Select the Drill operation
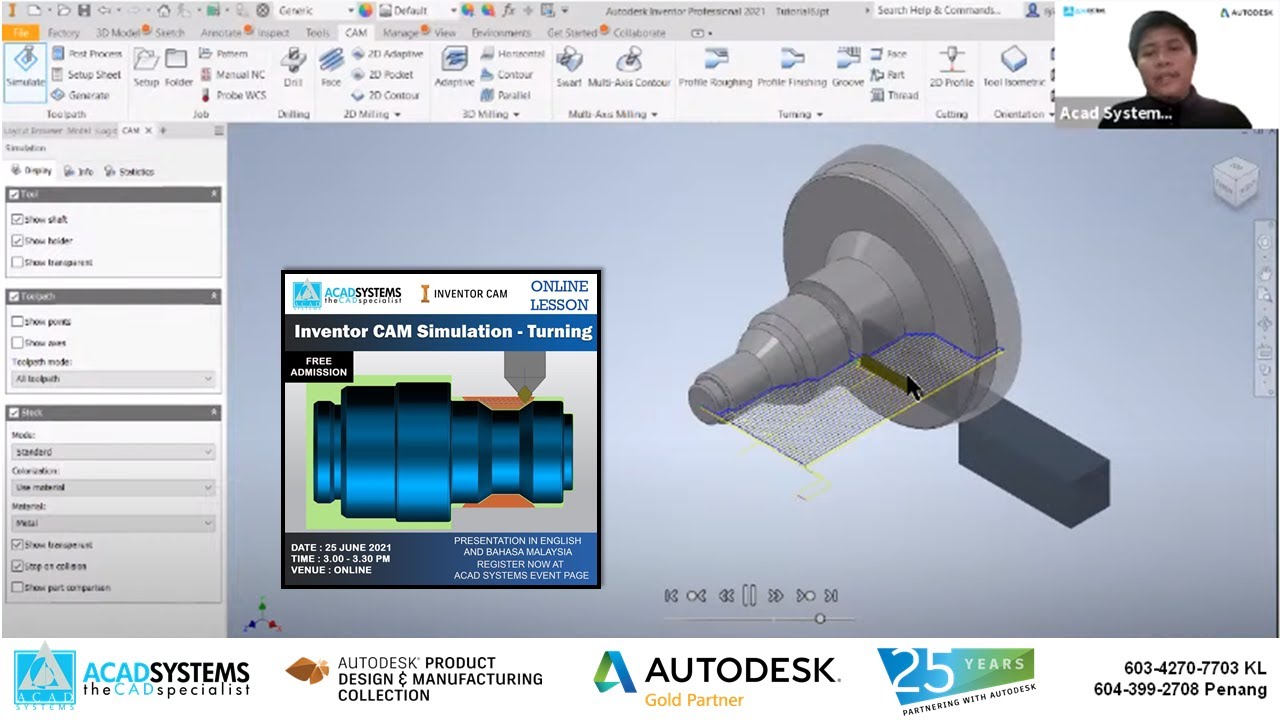 tap(293, 68)
